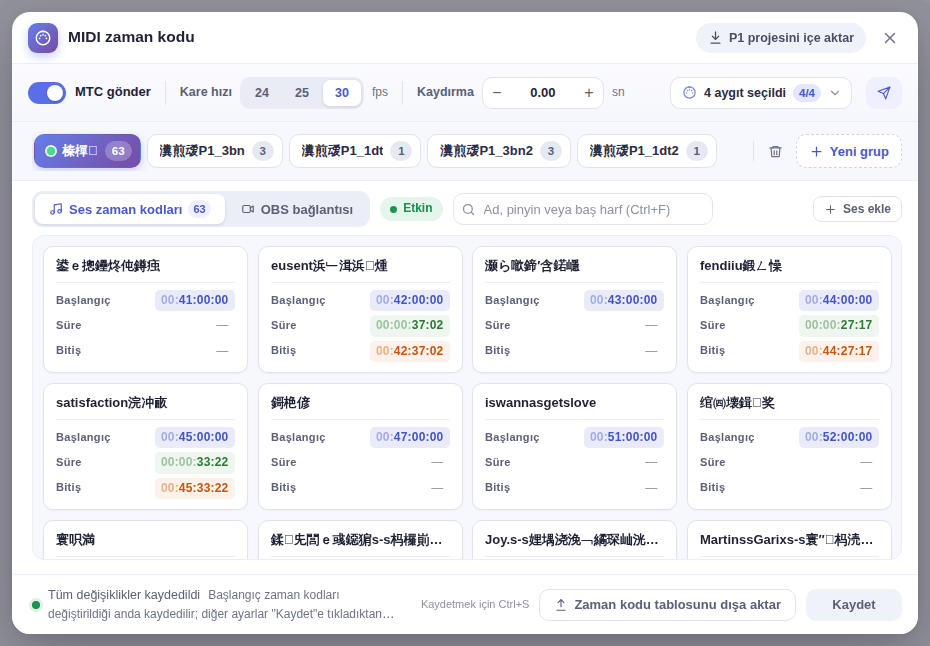Screen dimensions: 930x646
Task: Click start timecode 00:45:00:00
Action: click(195, 437)
